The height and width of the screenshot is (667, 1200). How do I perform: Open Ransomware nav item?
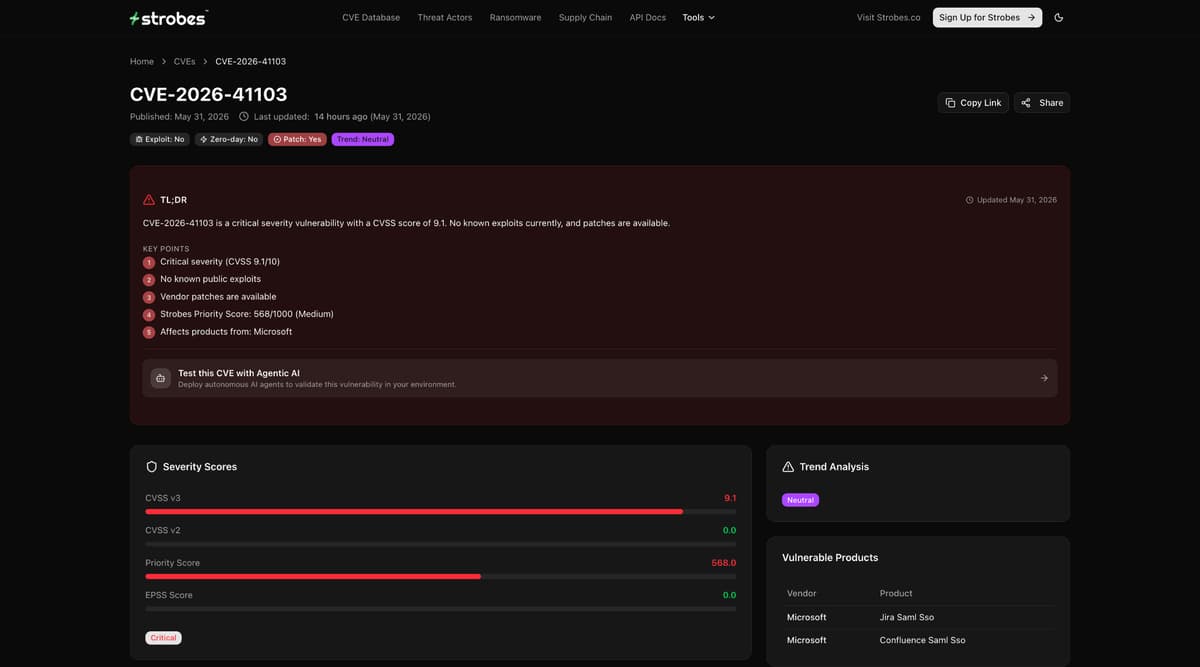pos(515,18)
